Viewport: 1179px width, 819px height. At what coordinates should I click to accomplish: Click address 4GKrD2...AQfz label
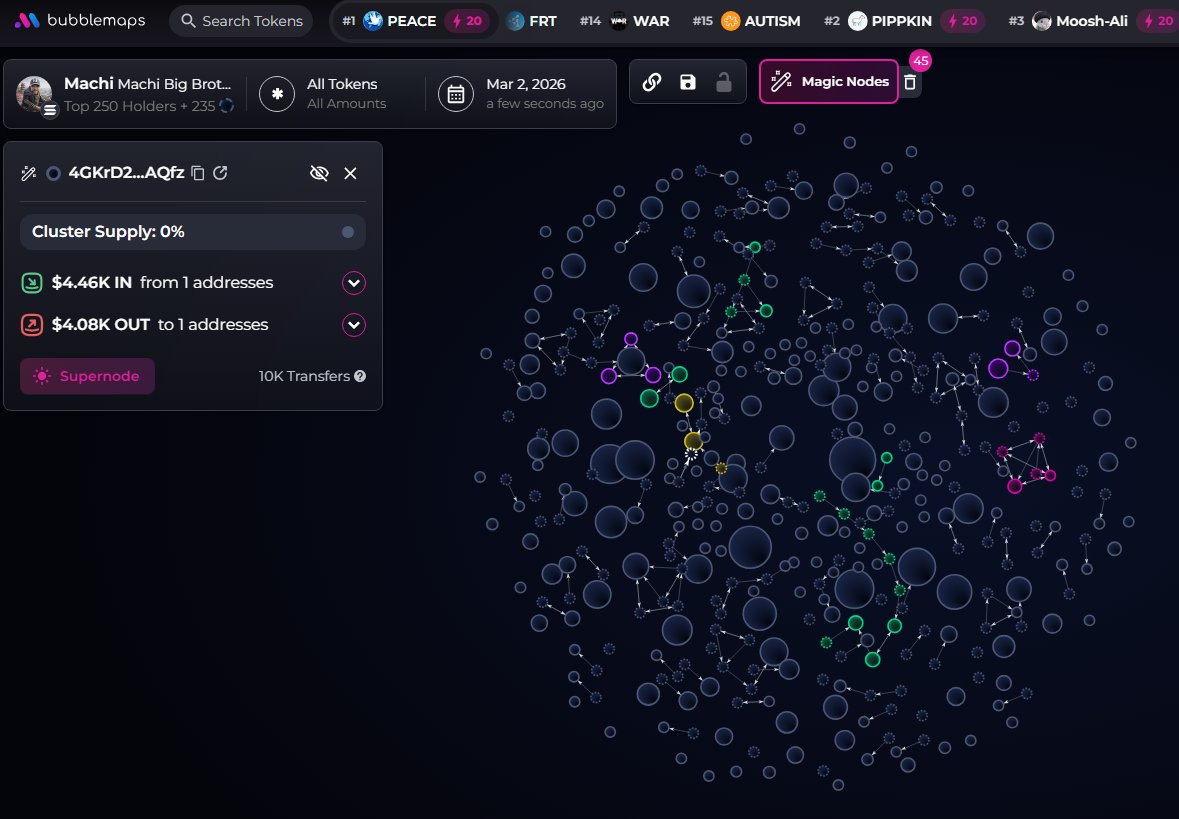(x=126, y=172)
